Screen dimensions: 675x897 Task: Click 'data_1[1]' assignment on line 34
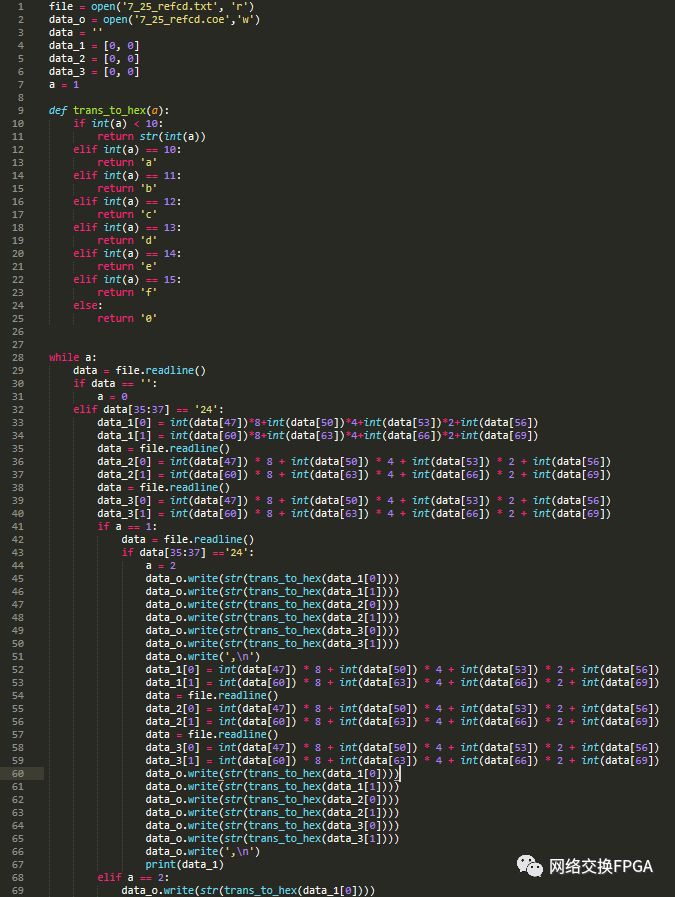click(x=317, y=435)
